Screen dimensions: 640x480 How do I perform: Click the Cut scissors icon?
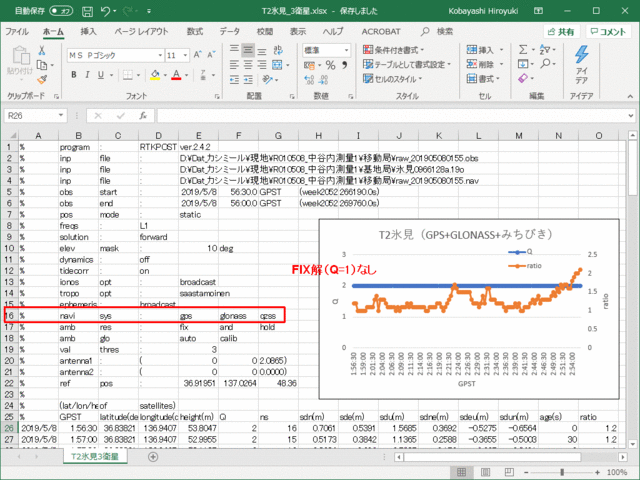[x=42, y=51]
